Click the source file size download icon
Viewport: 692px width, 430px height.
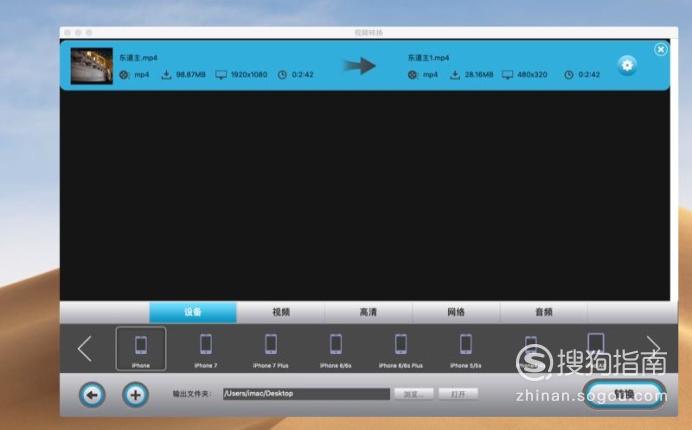[x=166, y=74]
